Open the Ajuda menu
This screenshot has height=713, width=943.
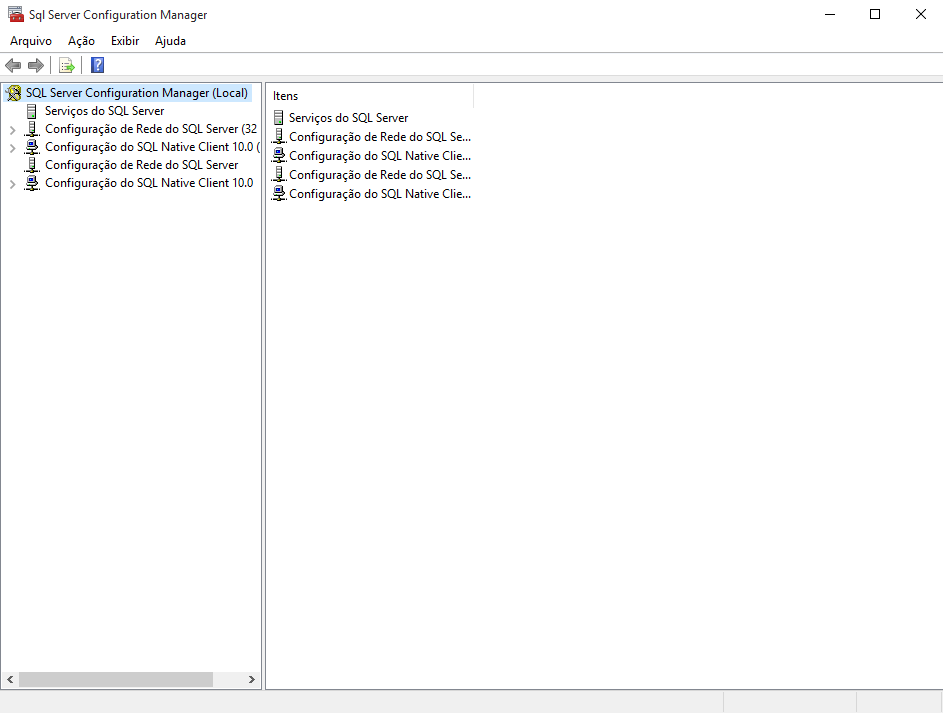[170, 41]
